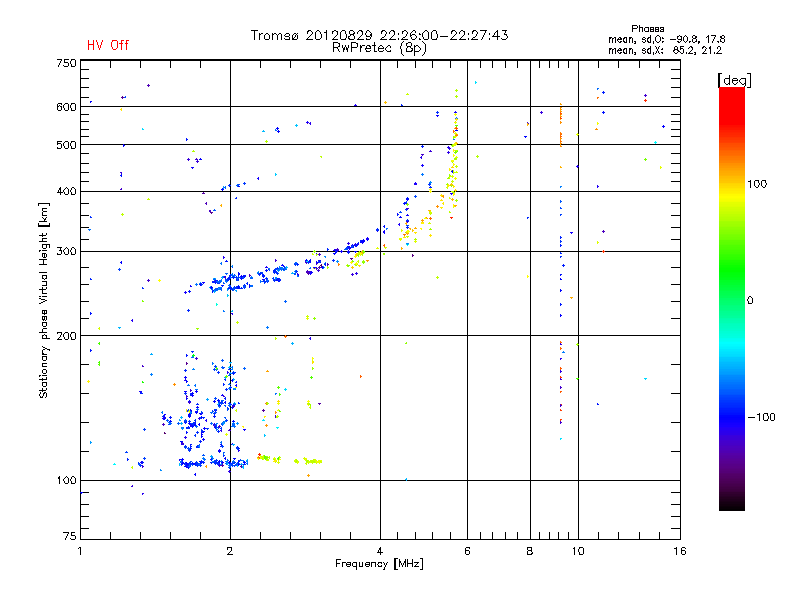Click the y-axis tick label '300'
The width and height of the screenshot is (800, 600).
66,252
